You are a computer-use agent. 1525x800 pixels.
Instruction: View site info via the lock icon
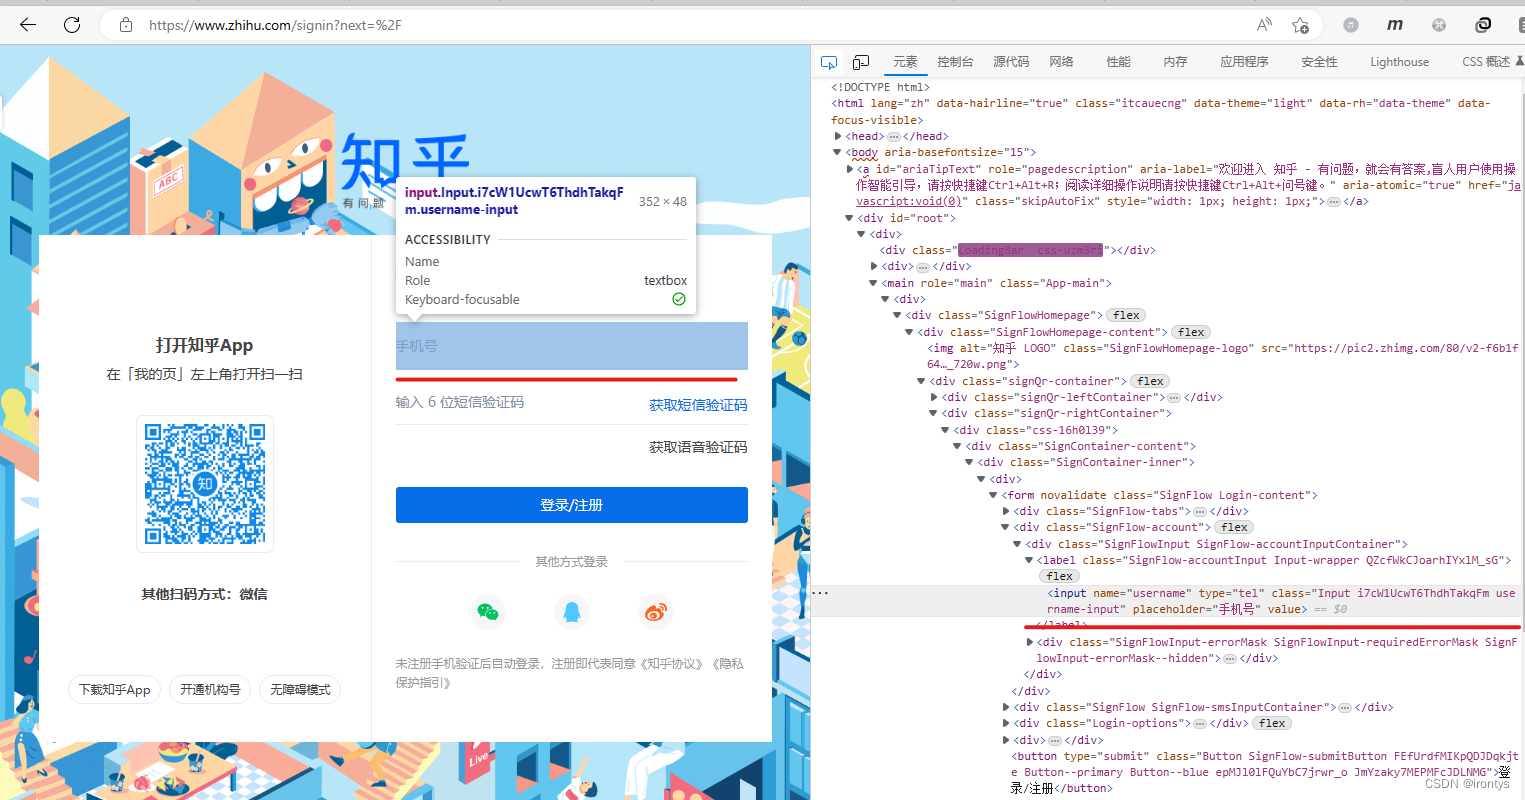126,25
